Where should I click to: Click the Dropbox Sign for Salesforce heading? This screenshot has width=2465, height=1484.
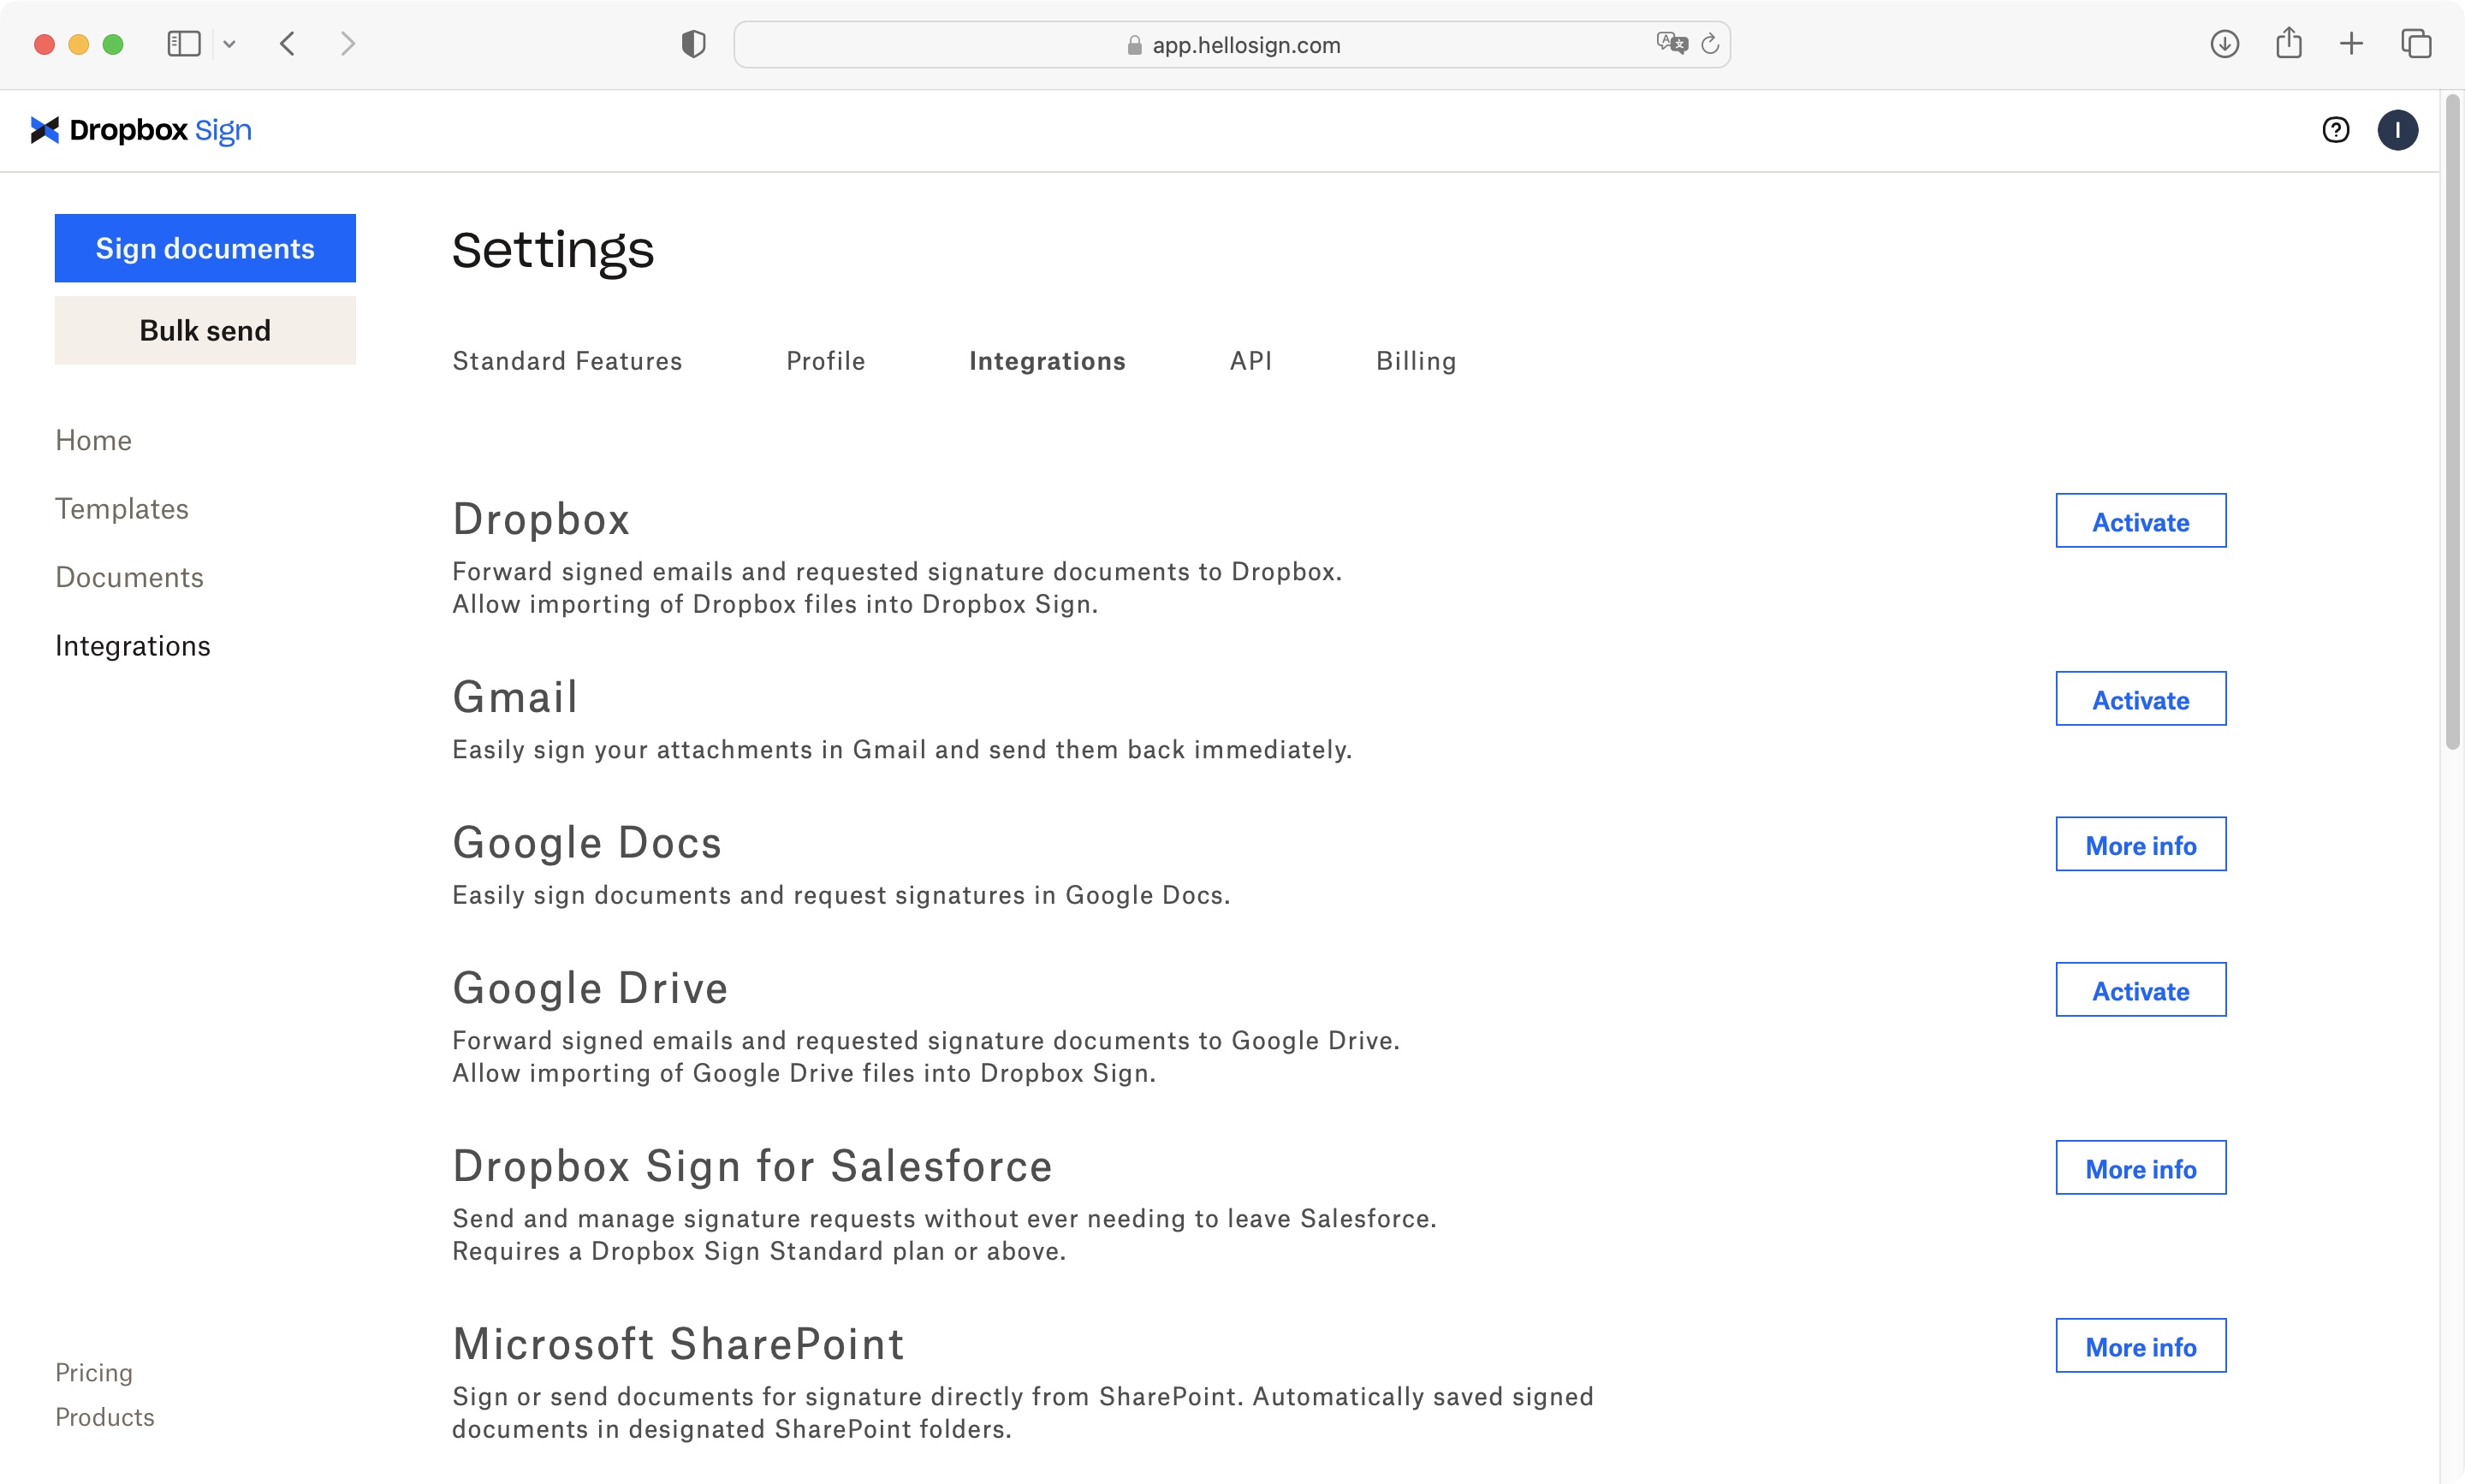(752, 1166)
